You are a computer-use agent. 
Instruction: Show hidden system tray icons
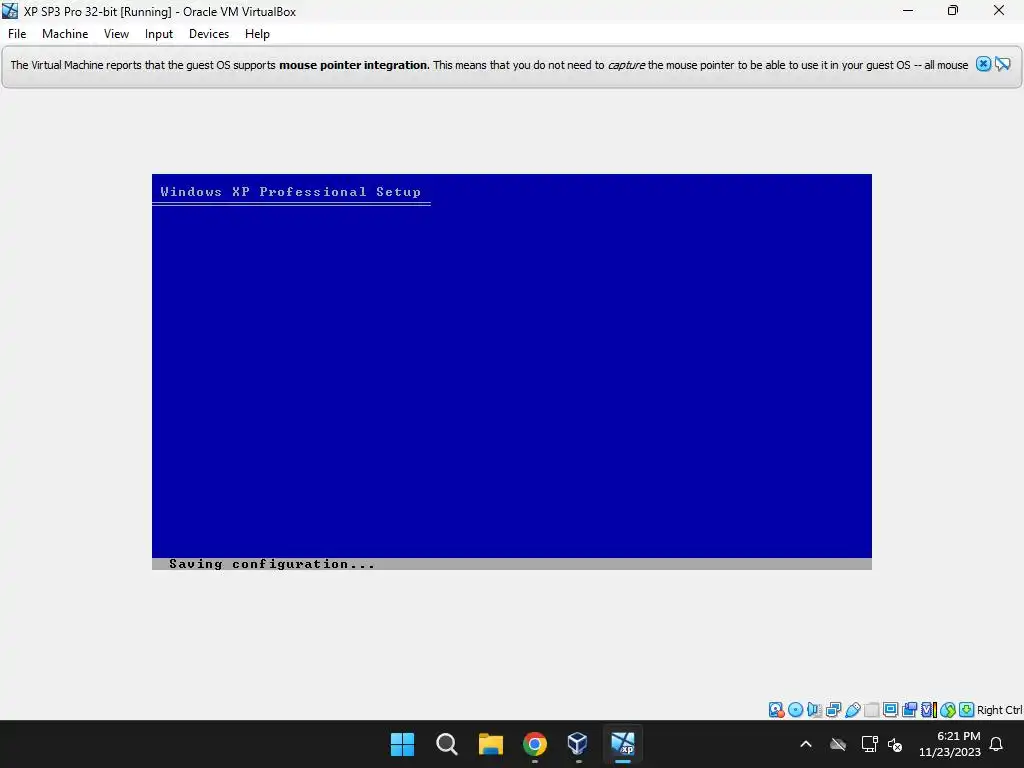click(x=806, y=744)
